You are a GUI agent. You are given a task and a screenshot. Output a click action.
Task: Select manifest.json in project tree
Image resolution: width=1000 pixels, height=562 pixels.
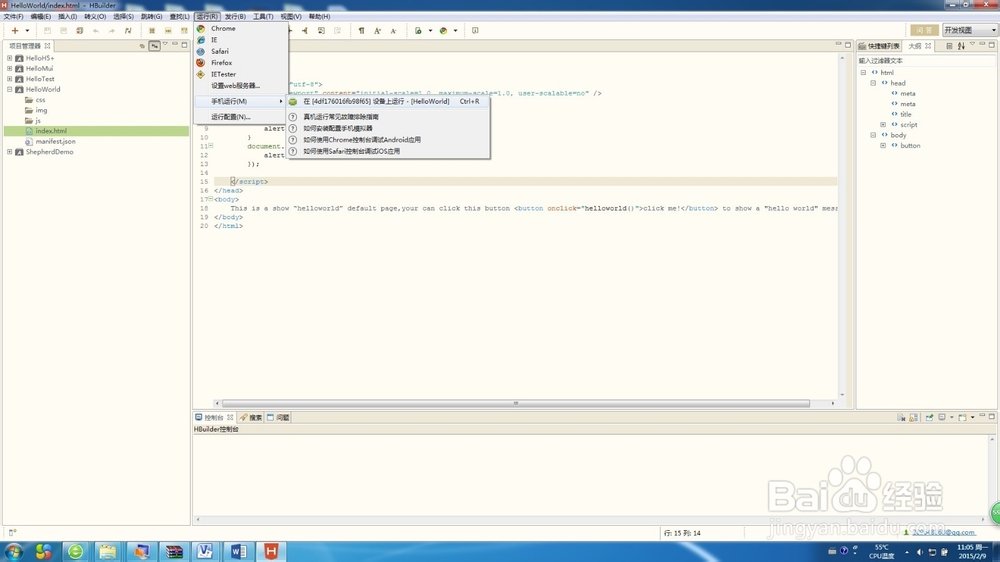tap(50, 142)
